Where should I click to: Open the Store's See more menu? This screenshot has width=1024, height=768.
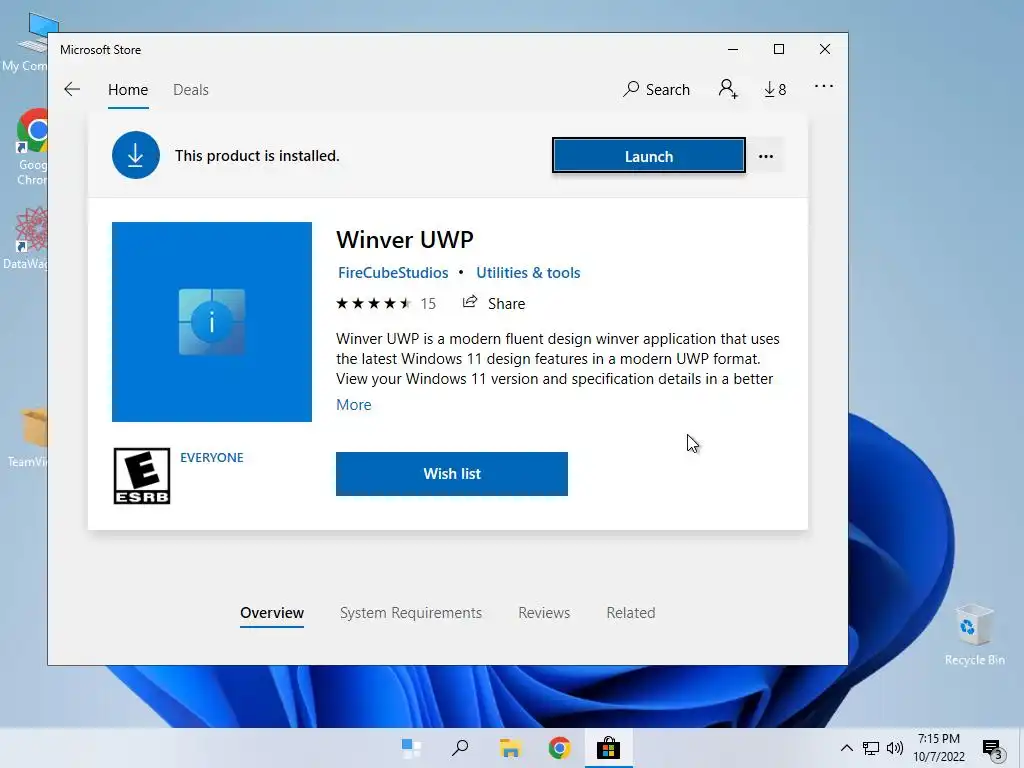pyautogui.click(x=824, y=86)
